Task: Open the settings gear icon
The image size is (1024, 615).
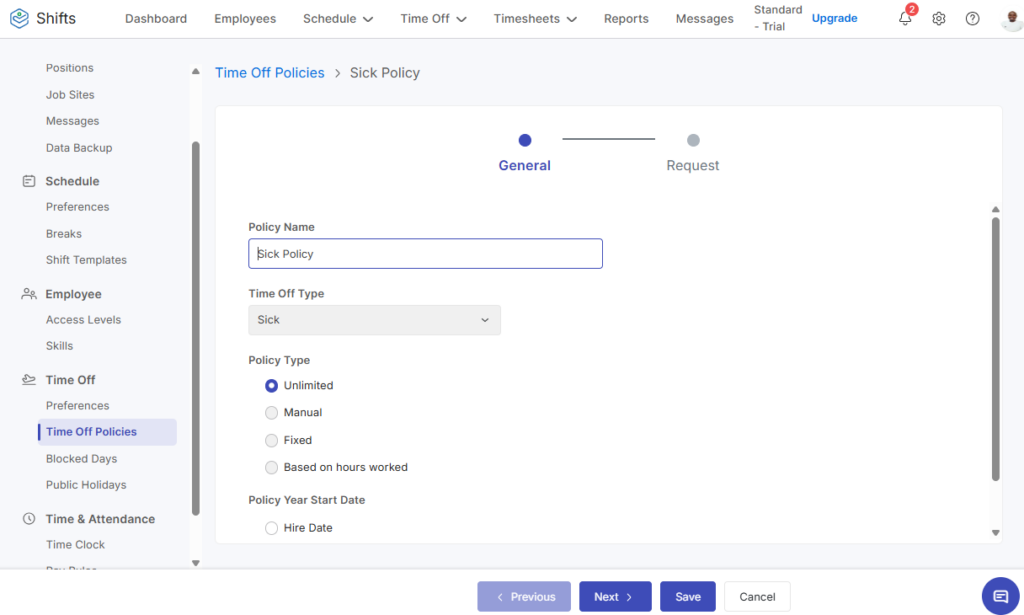Action: click(938, 18)
